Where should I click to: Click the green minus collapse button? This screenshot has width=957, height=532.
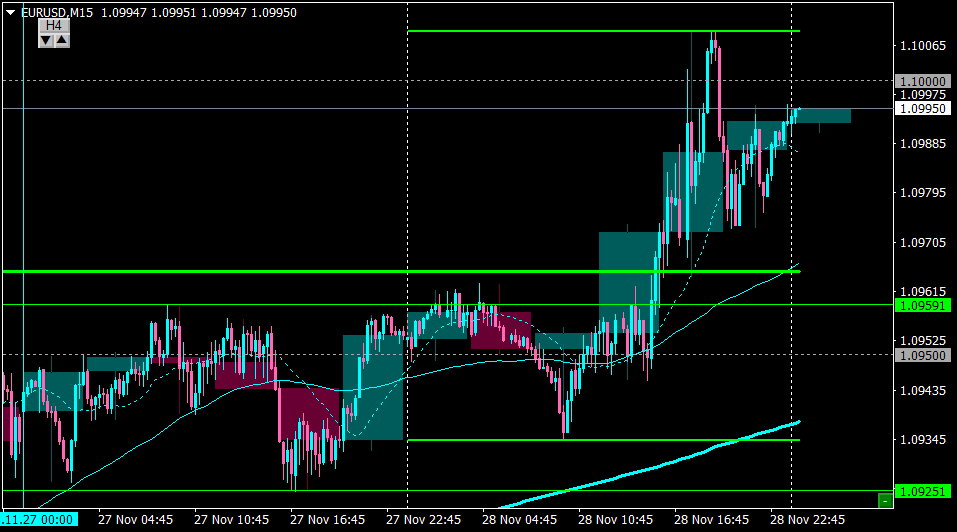click(x=885, y=501)
